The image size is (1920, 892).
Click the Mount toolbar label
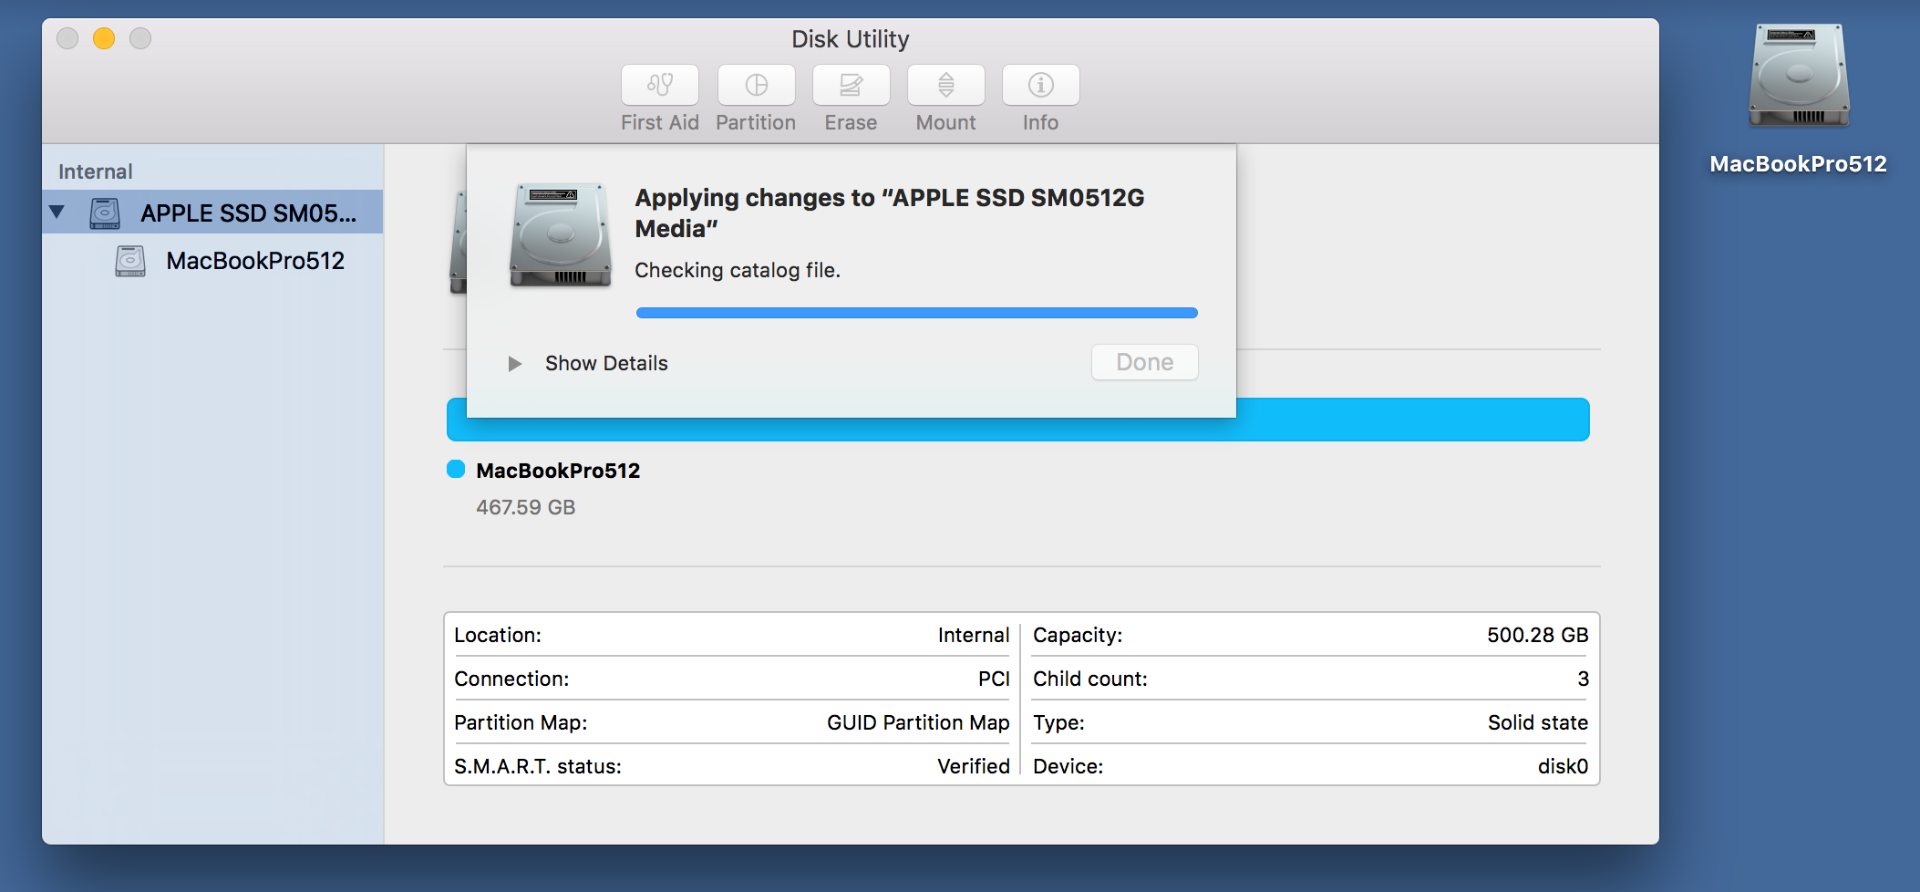click(946, 122)
